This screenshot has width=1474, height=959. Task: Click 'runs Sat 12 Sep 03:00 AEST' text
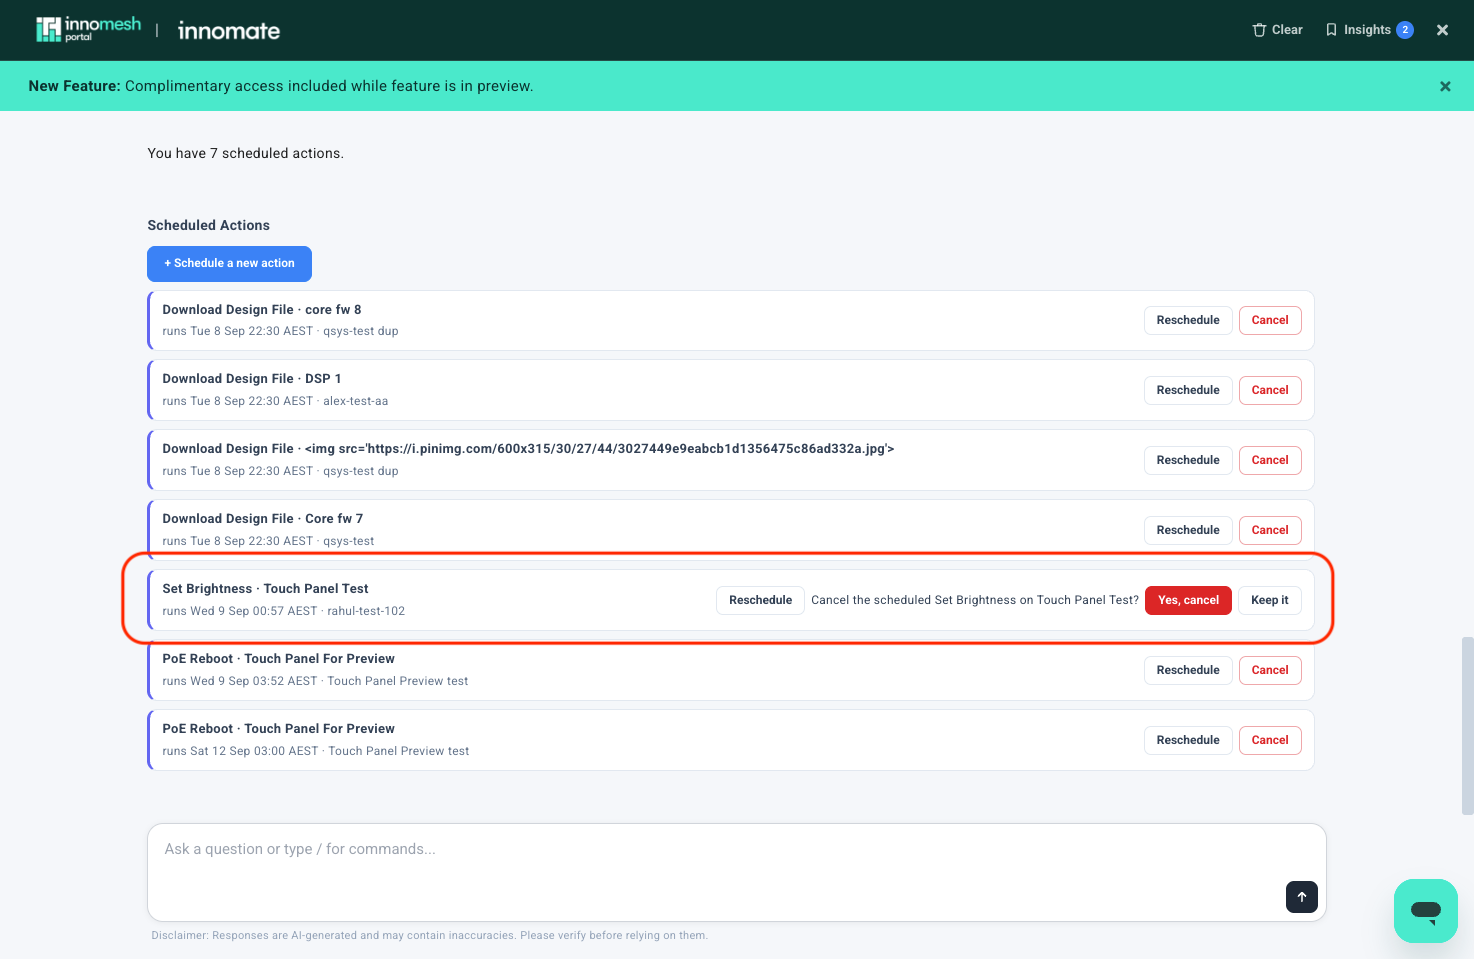(x=240, y=751)
